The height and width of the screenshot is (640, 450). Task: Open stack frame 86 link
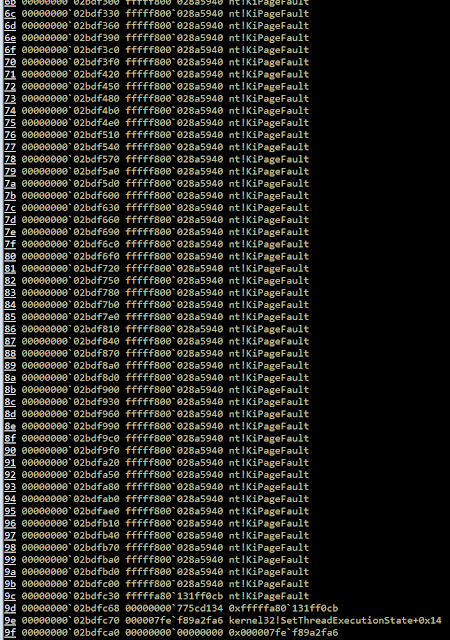click(x=10, y=329)
